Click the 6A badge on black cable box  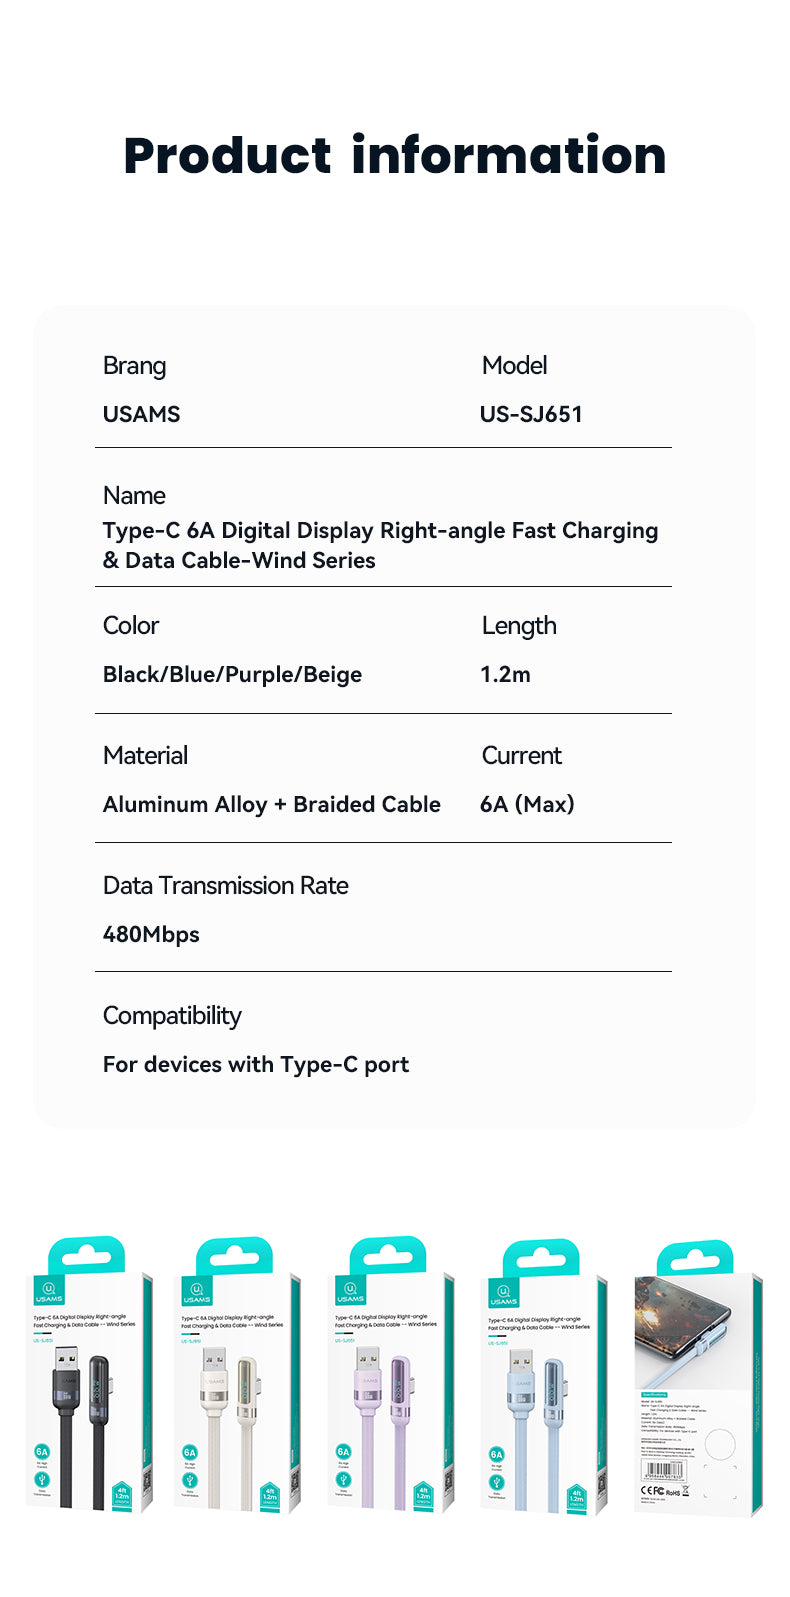pyautogui.click(x=42, y=1451)
